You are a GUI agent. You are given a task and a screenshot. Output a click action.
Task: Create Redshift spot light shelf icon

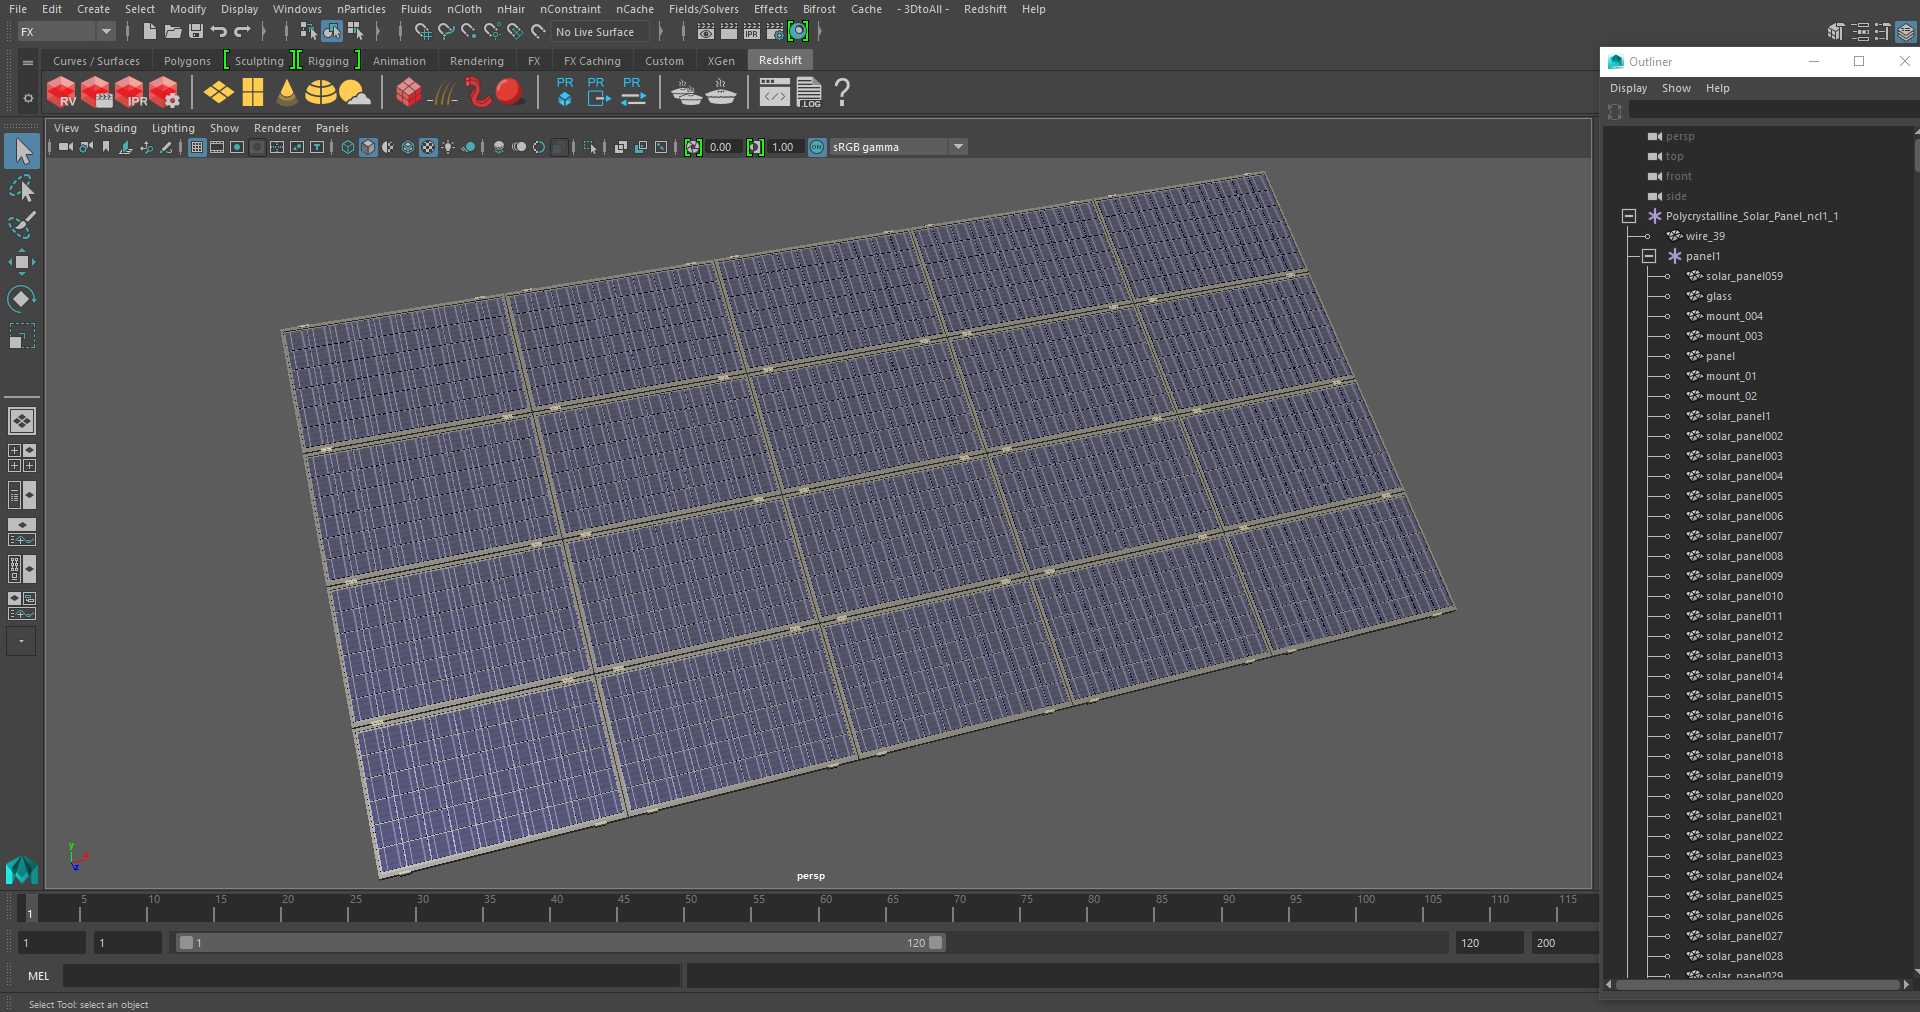click(287, 93)
